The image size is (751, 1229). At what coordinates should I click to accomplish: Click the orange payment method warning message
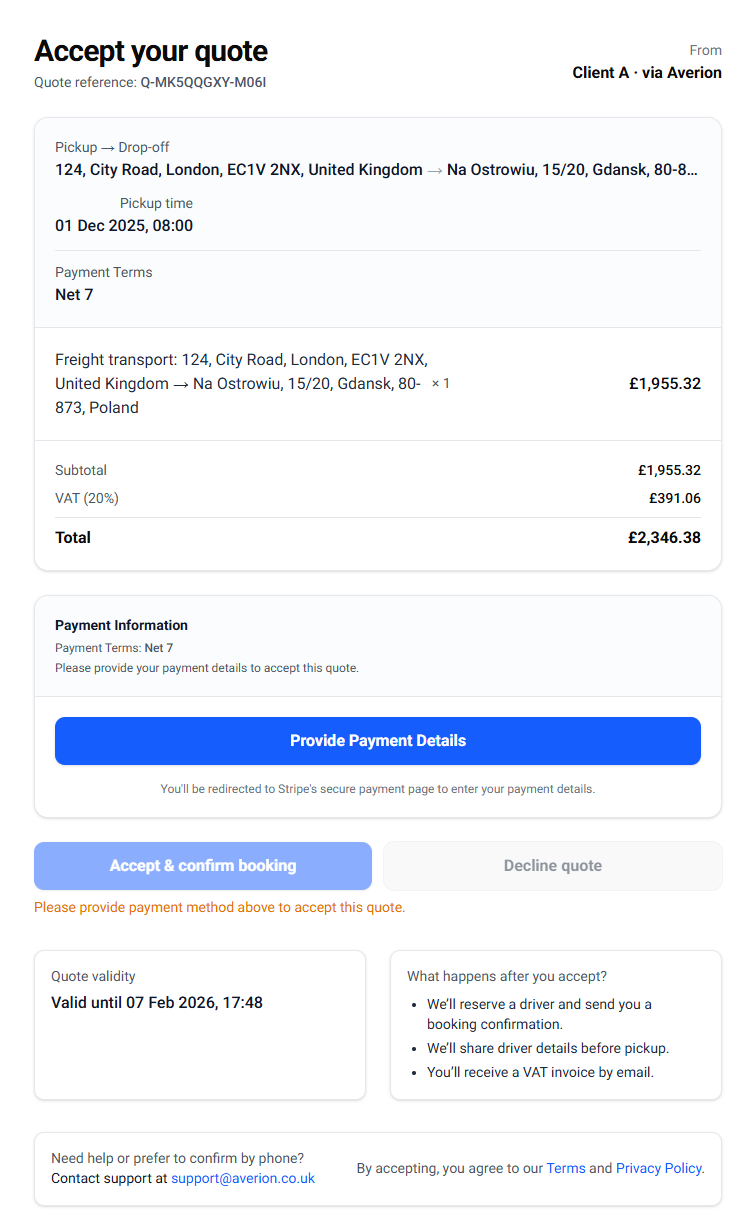219,908
